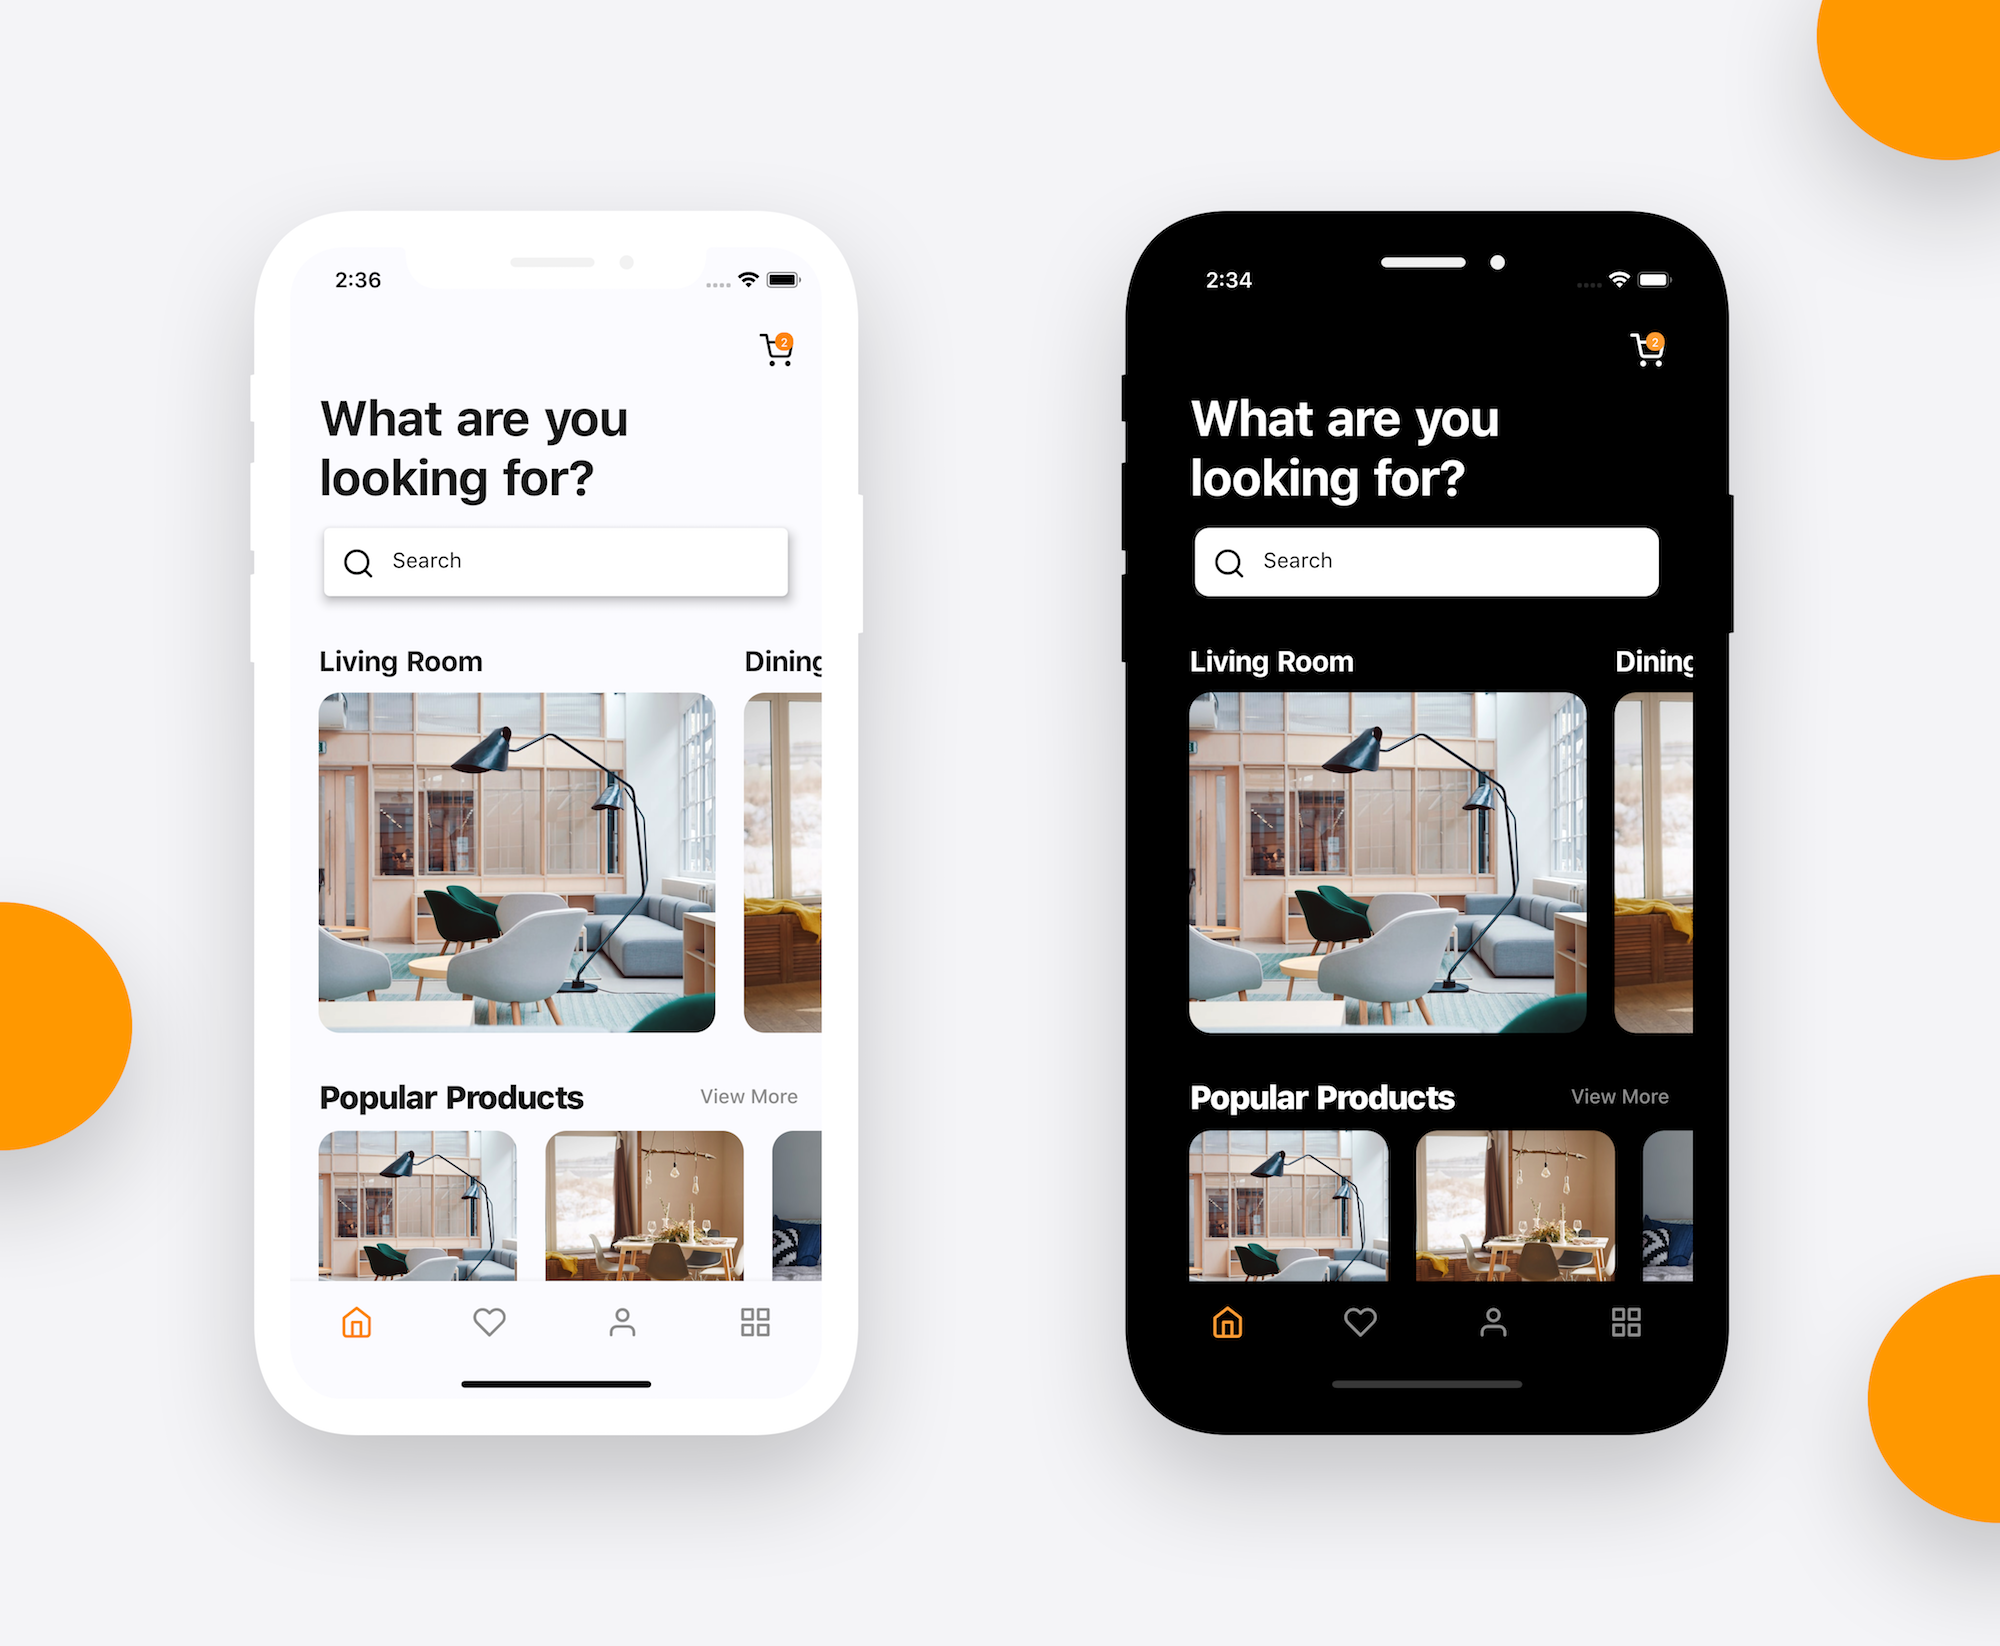Viewport: 2000px width, 1646px height.
Task: Expand Popular Products full list
Action: tap(751, 1096)
